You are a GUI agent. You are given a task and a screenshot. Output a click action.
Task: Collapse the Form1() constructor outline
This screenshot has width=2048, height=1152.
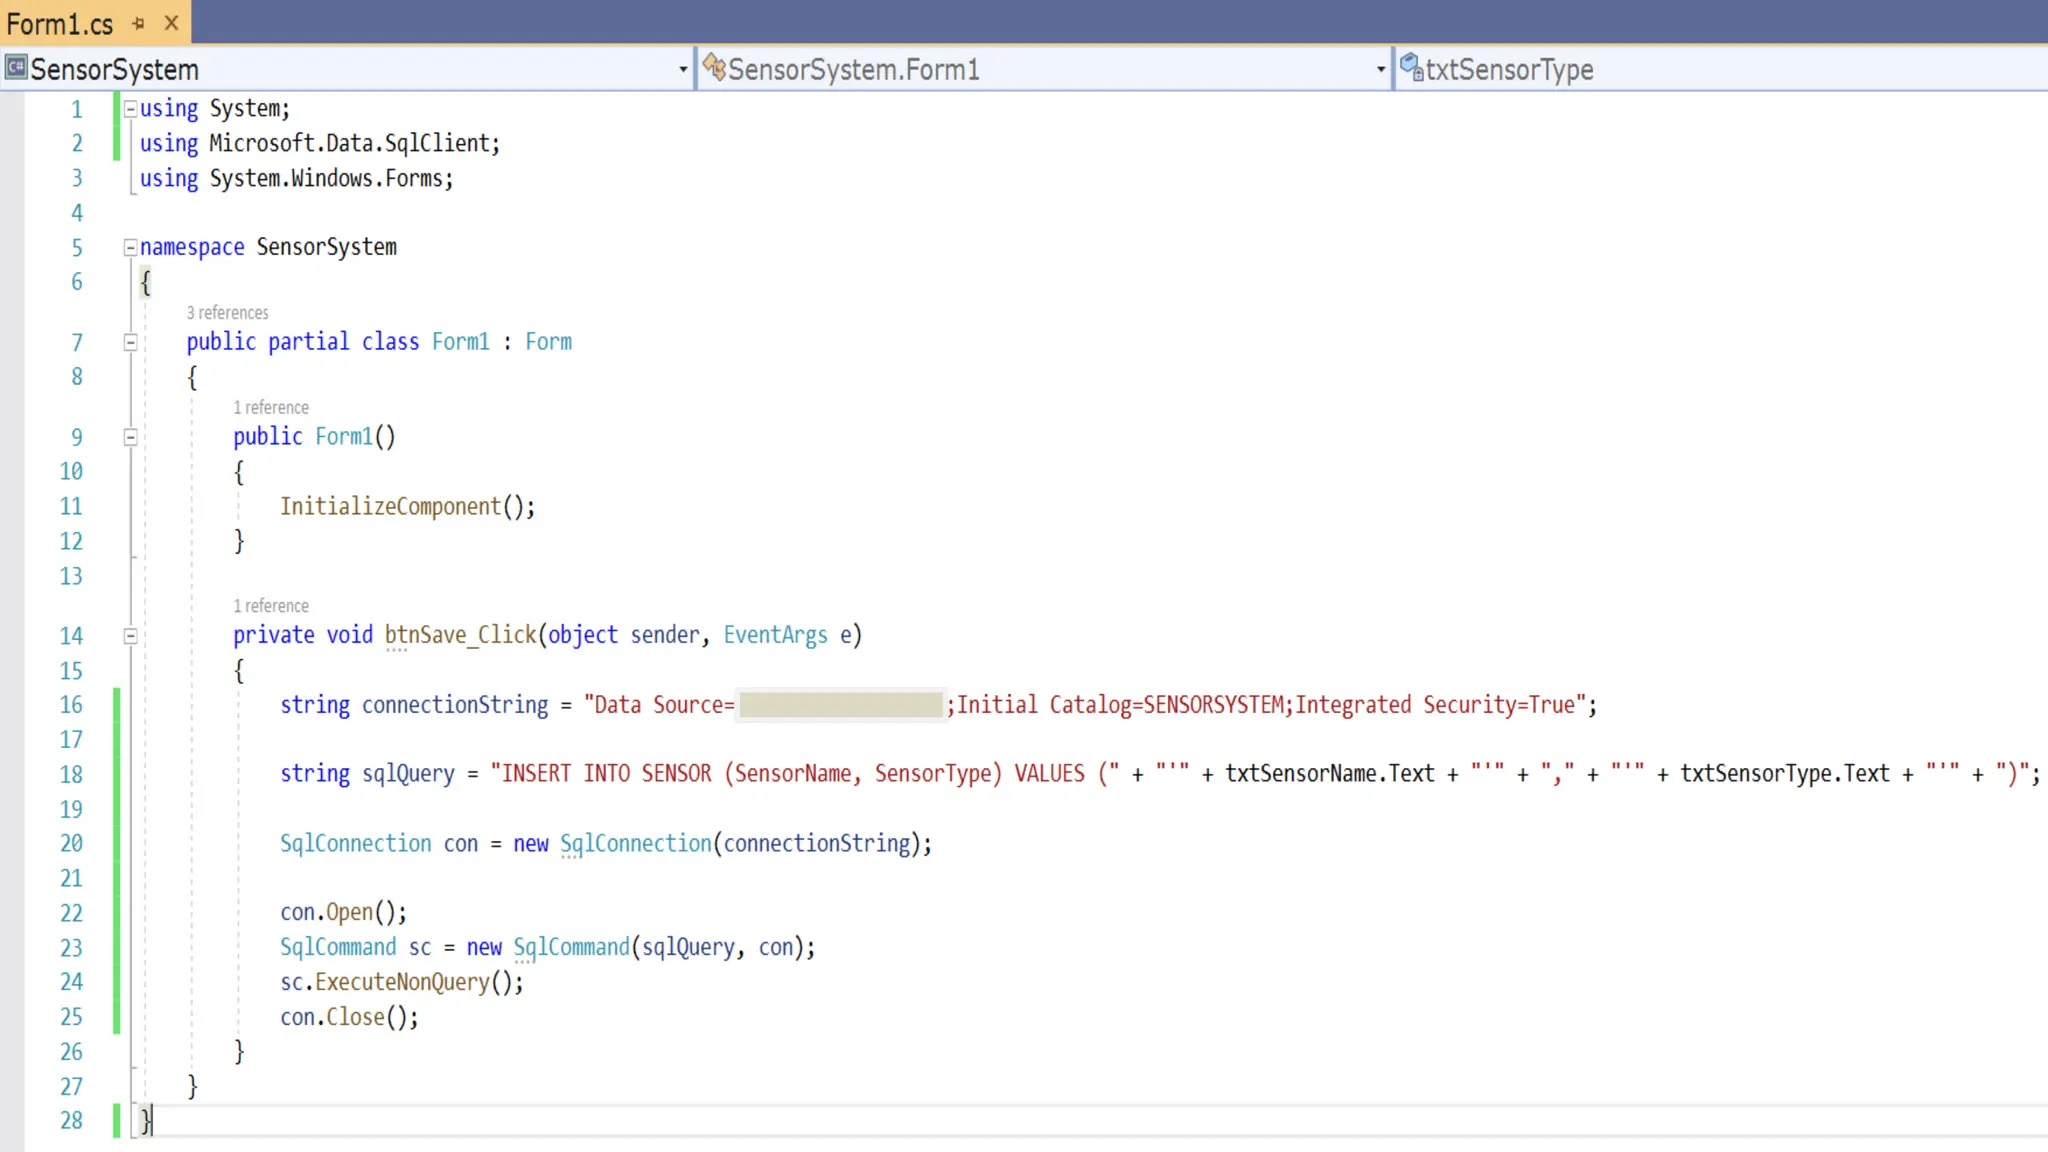pyautogui.click(x=130, y=437)
